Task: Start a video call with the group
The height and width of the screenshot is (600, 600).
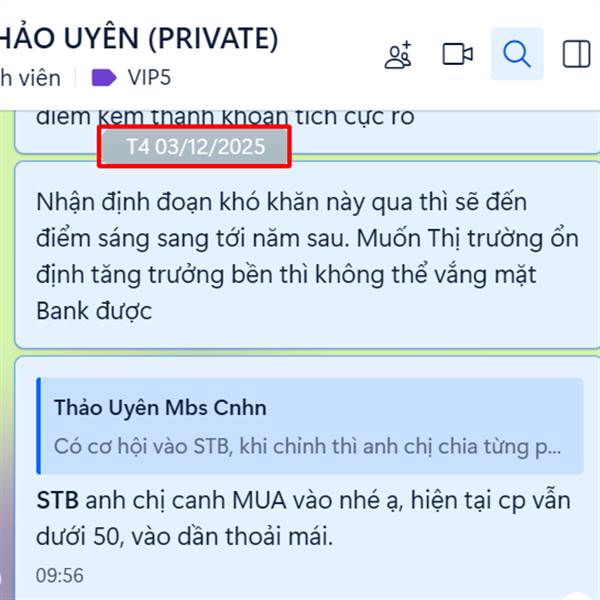Action: point(457,54)
